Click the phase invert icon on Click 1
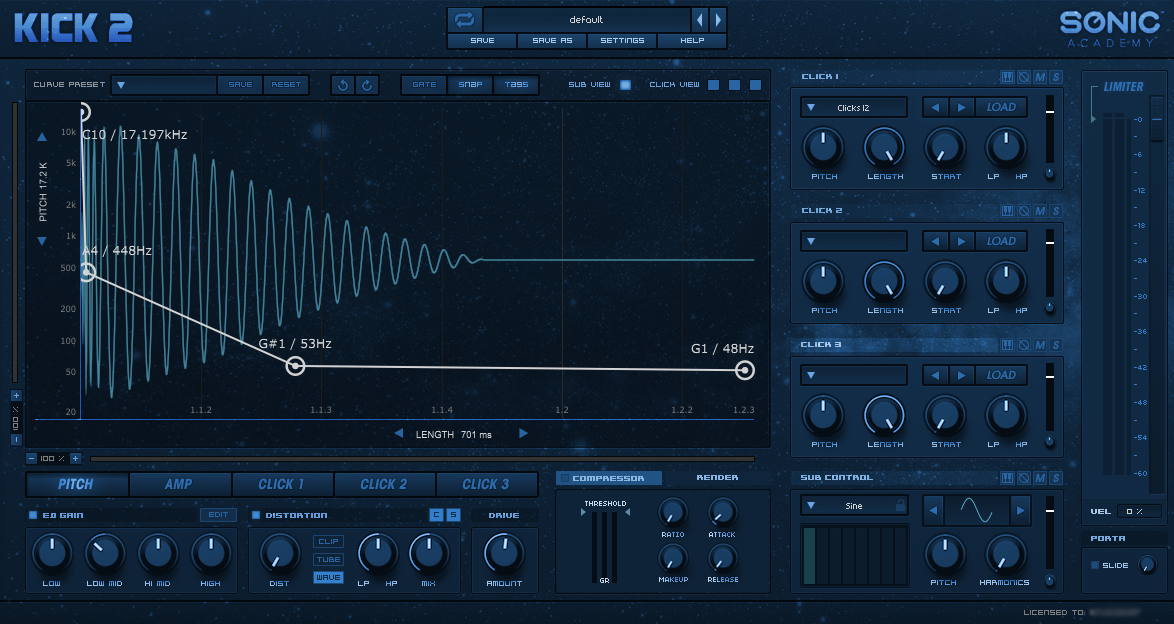1174x624 pixels. point(1024,77)
